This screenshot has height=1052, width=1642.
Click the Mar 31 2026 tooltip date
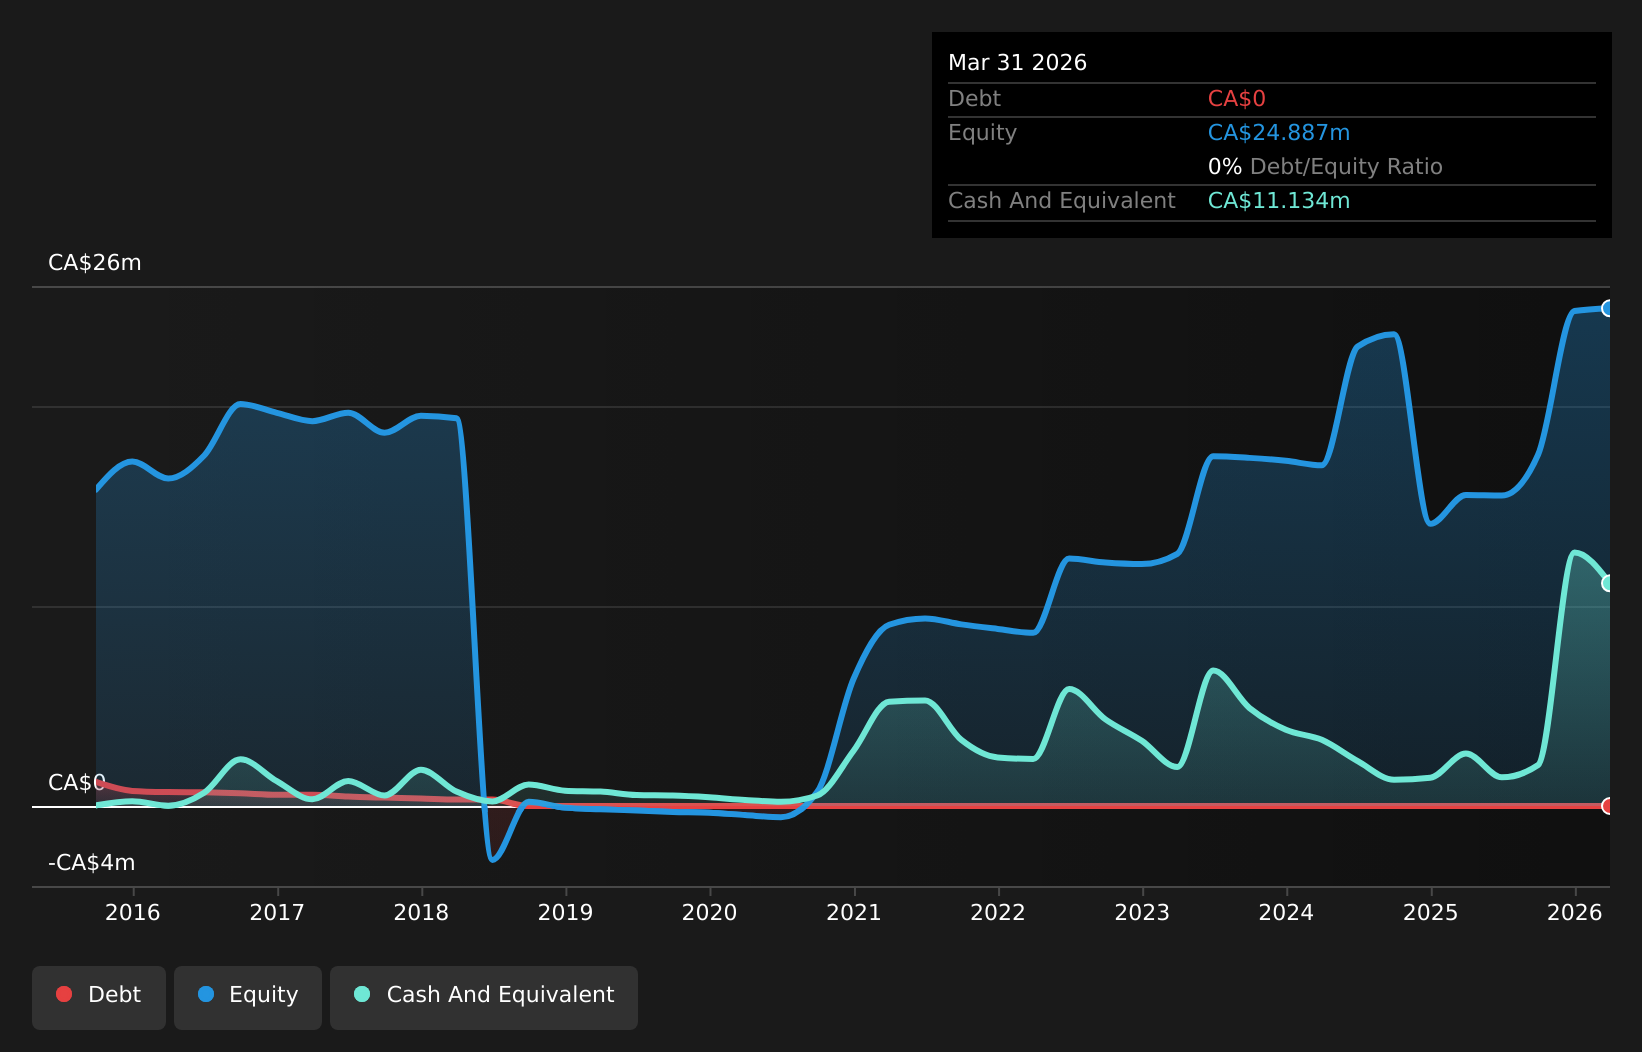(1017, 63)
